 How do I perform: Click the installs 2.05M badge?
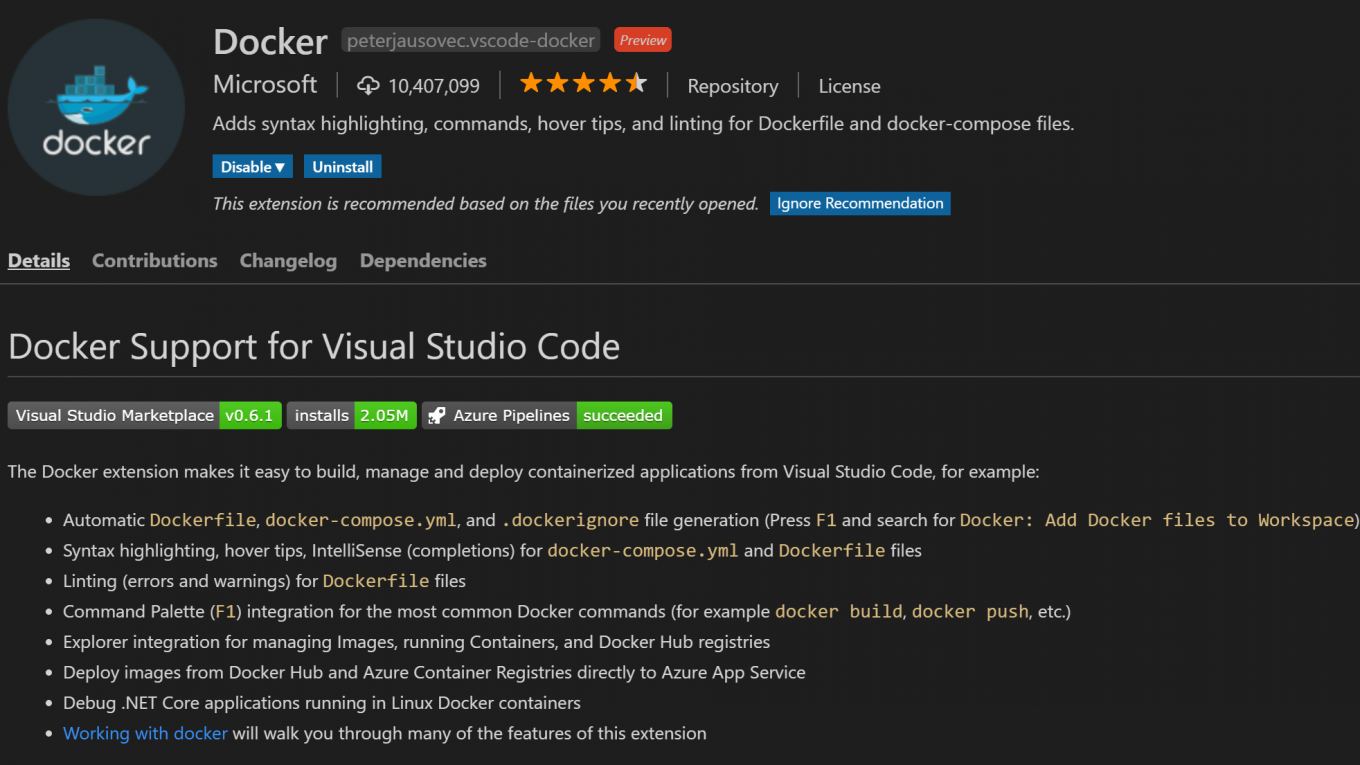tap(351, 415)
